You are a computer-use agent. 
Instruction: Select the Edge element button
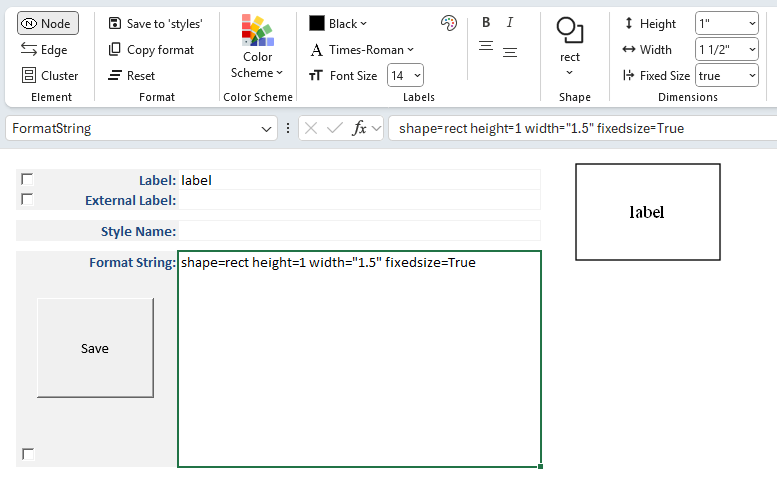(x=45, y=49)
